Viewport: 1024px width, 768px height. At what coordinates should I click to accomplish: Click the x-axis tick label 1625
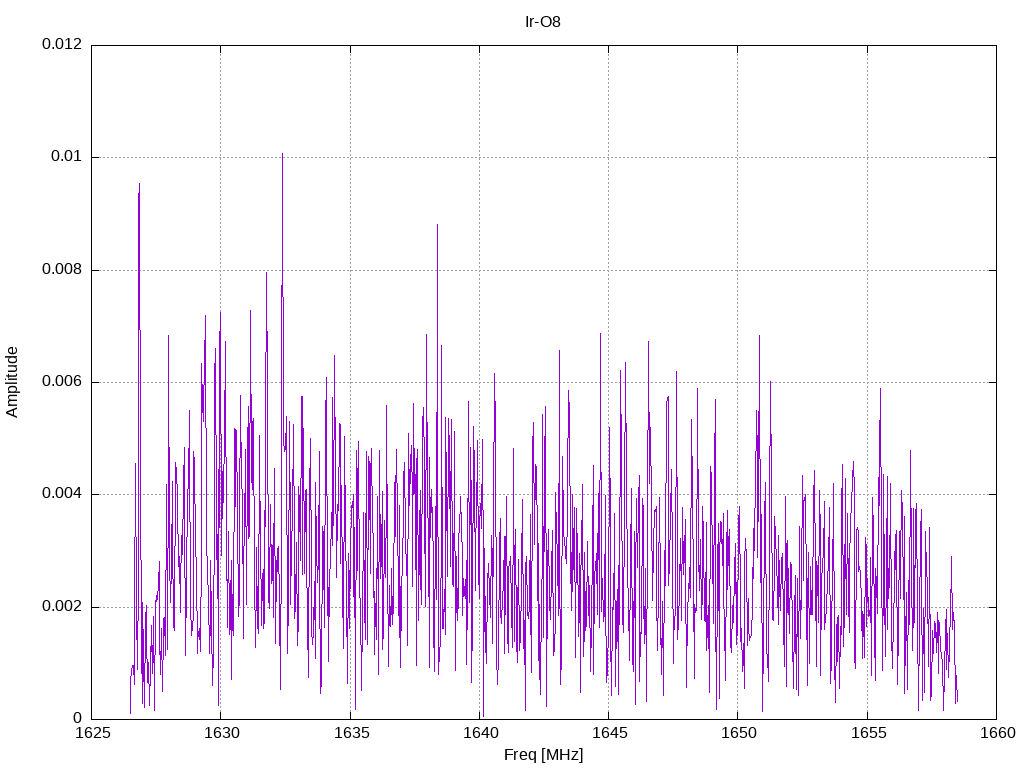coord(92,733)
